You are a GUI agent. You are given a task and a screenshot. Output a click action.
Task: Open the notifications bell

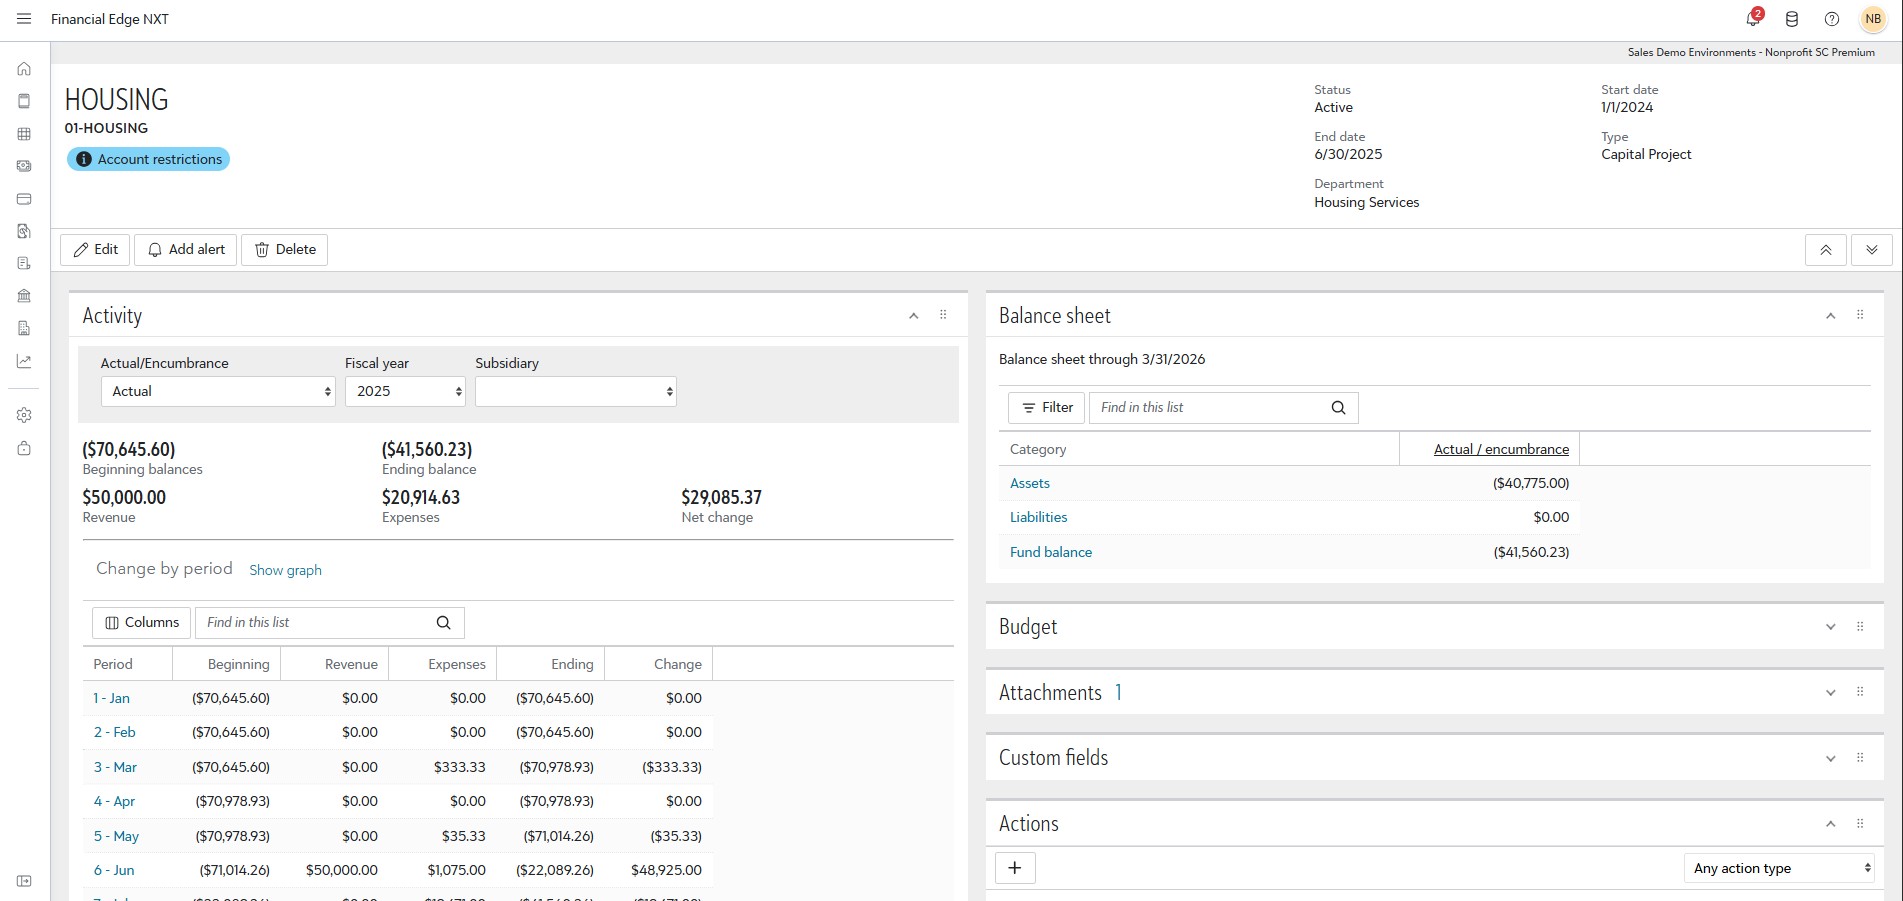click(1752, 19)
